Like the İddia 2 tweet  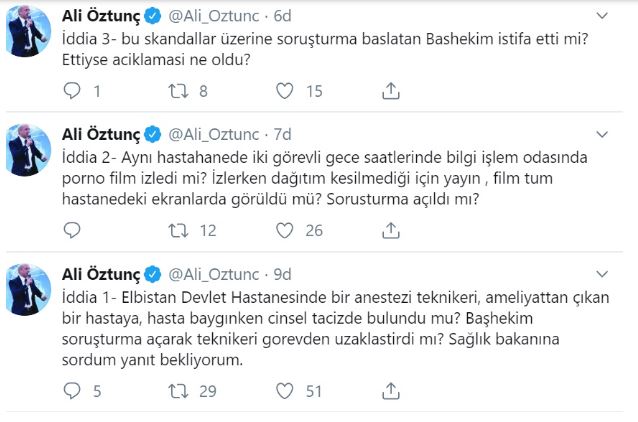pyautogui.click(x=285, y=230)
